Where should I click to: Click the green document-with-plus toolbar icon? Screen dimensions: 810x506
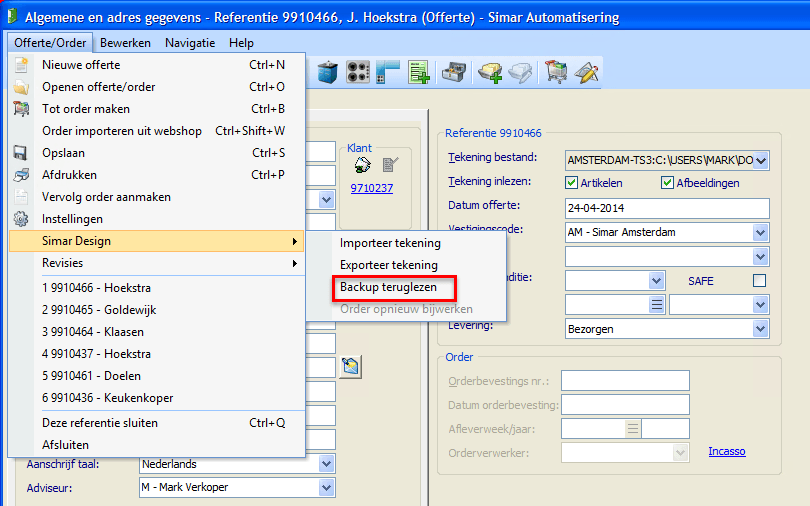[x=418, y=72]
